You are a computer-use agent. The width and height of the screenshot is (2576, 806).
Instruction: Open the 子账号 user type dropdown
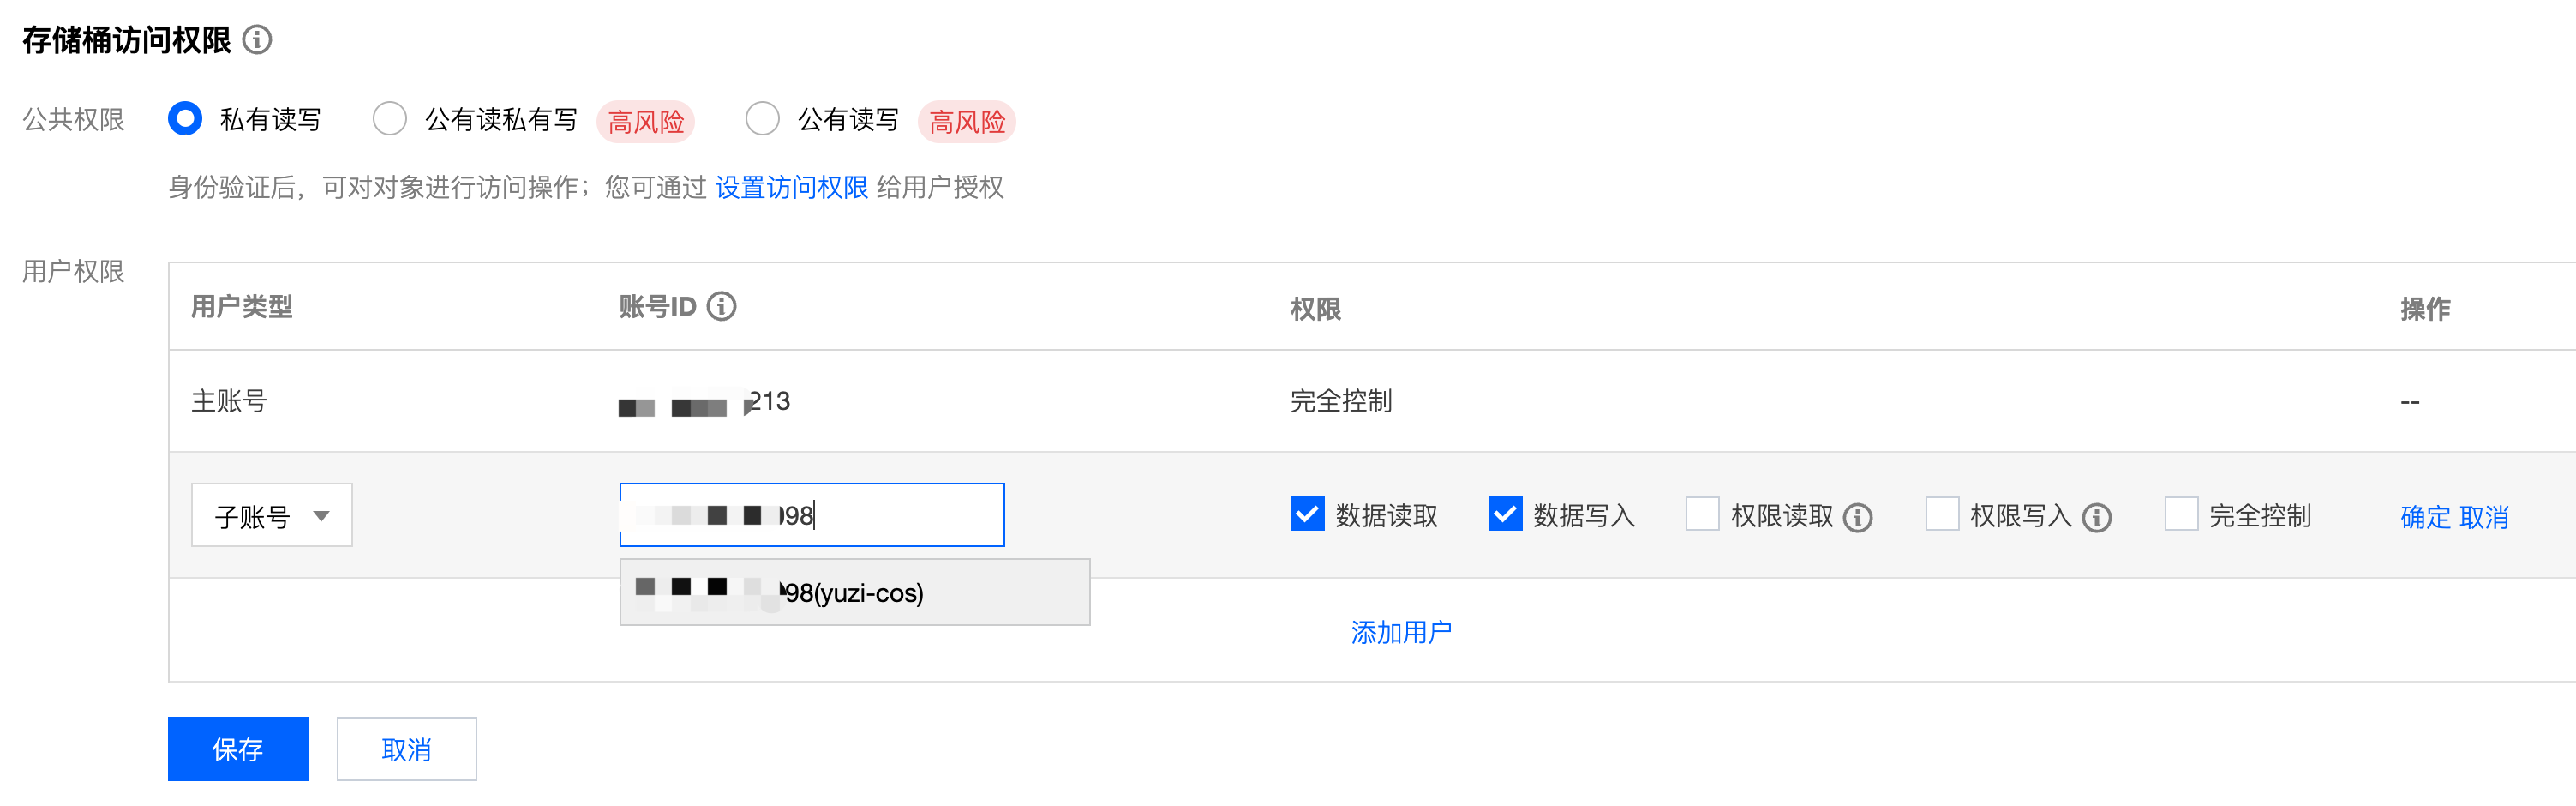pyautogui.click(x=272, y=516)
